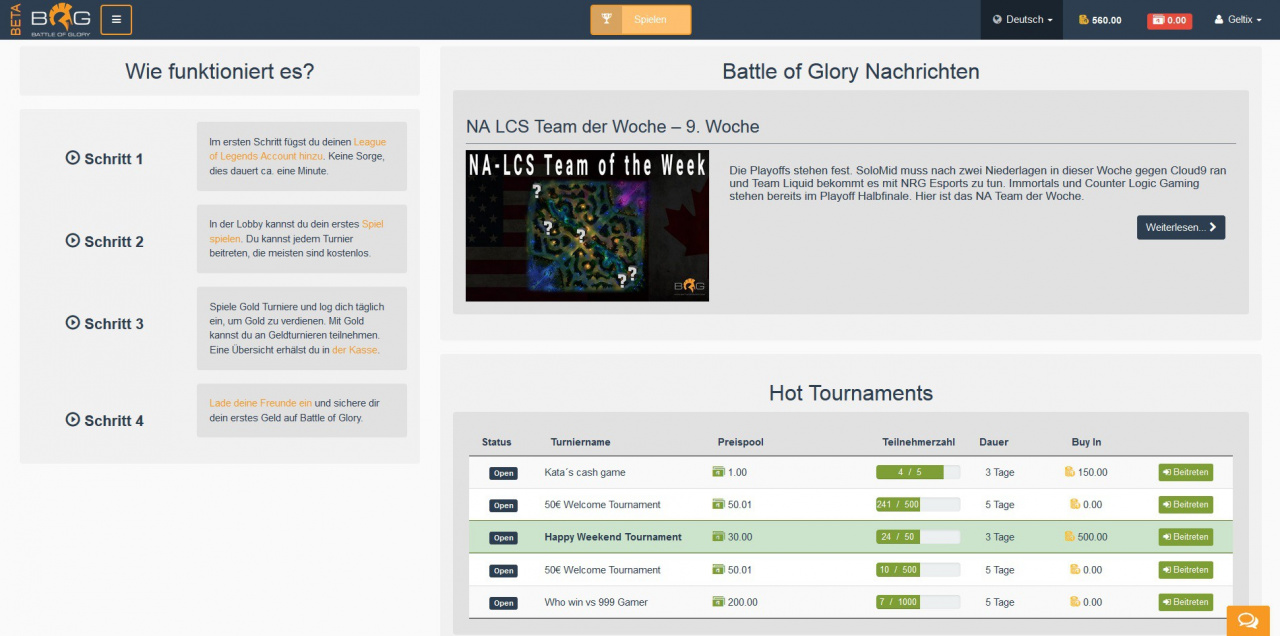Screen dimensions: 1280x636
Task: Click the 4 / 5 participant progress bar
Action: coord(918,472)
